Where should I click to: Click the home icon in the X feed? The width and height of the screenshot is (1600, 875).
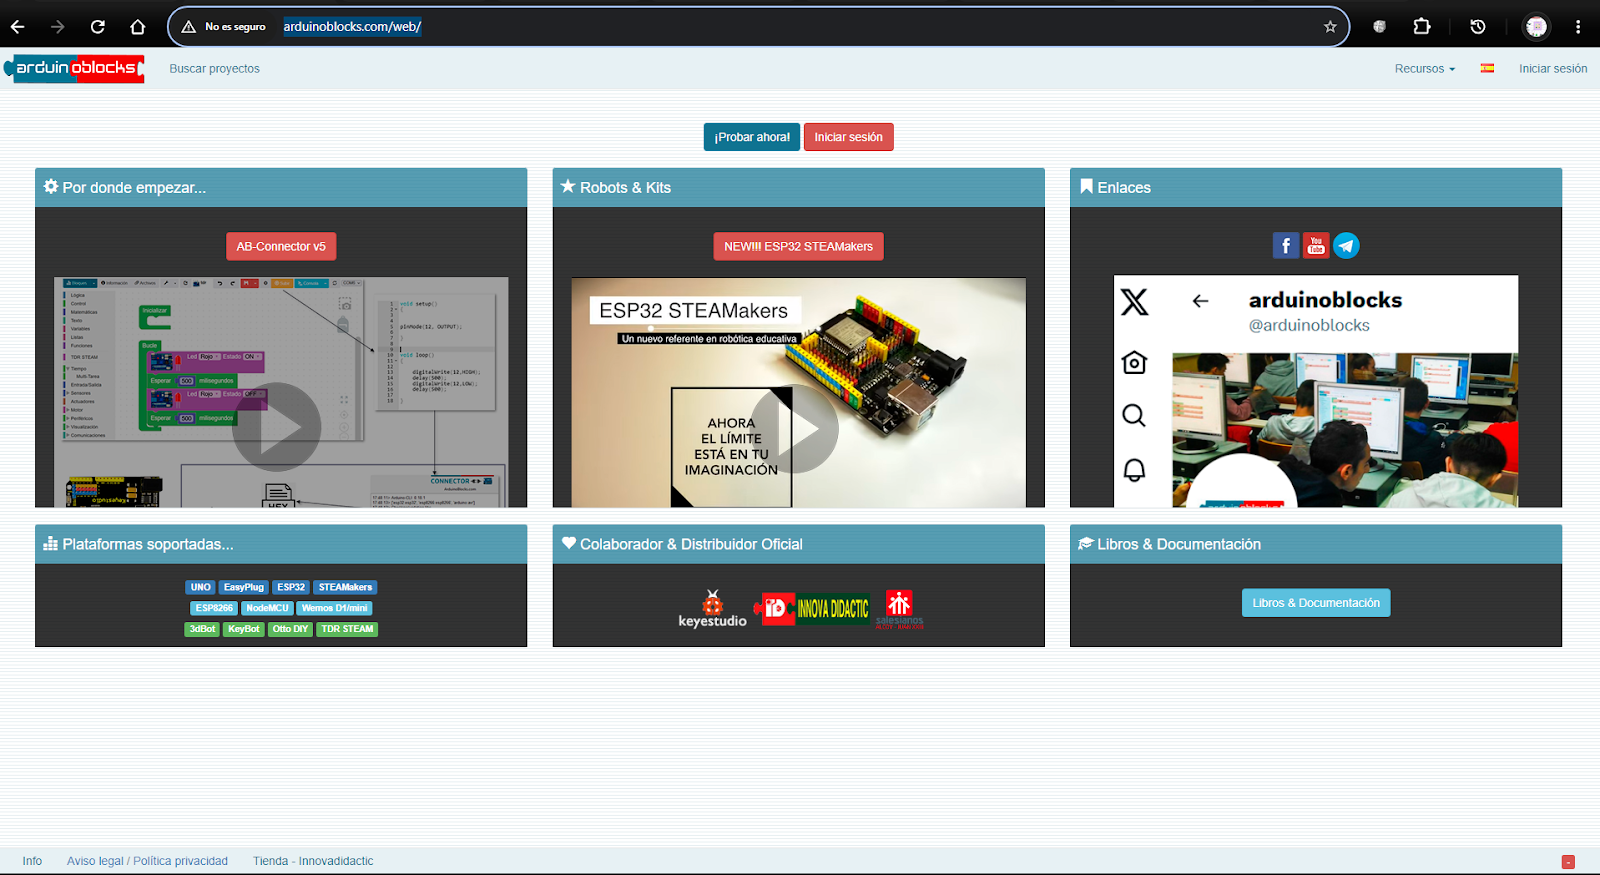click(x=1134, y=362)
